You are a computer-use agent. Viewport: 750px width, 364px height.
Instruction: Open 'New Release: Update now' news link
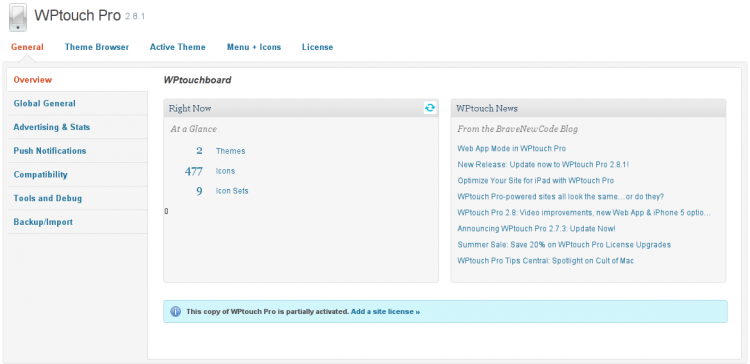tap(543, 165)
